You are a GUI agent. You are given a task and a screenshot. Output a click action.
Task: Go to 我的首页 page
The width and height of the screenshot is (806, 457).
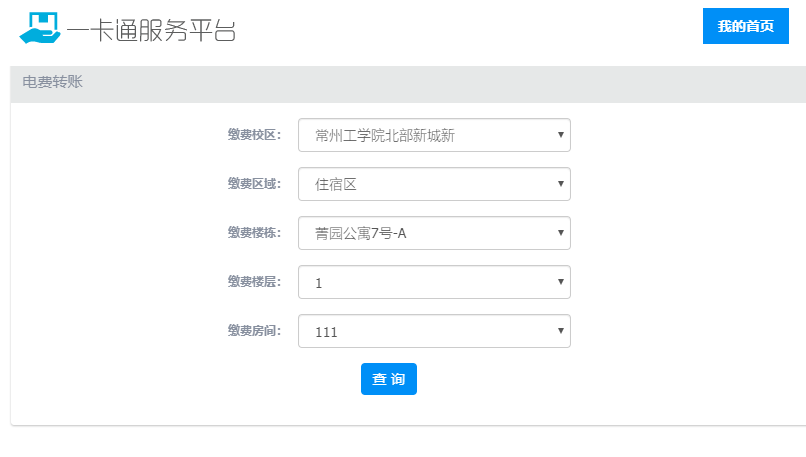pos(745,26)
